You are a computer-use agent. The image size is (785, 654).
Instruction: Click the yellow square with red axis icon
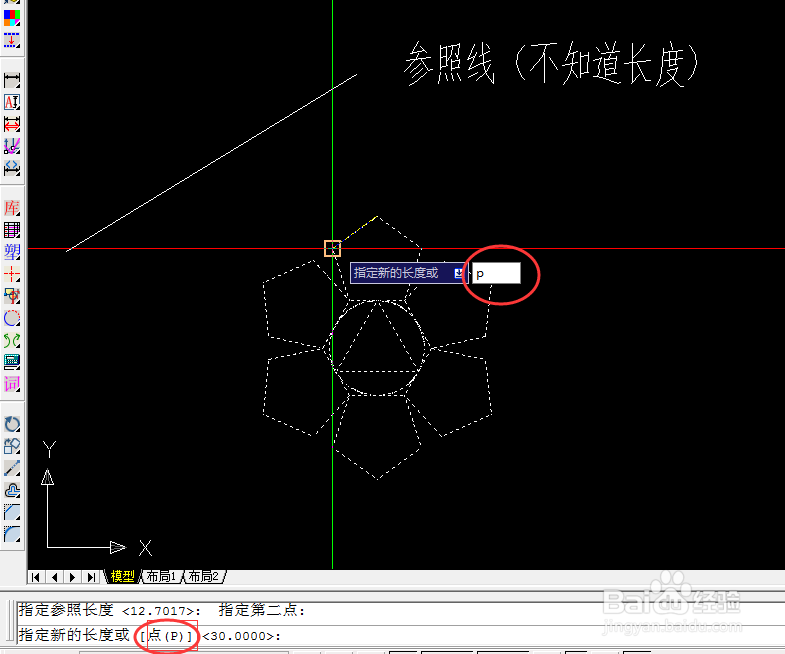(12, 296)
